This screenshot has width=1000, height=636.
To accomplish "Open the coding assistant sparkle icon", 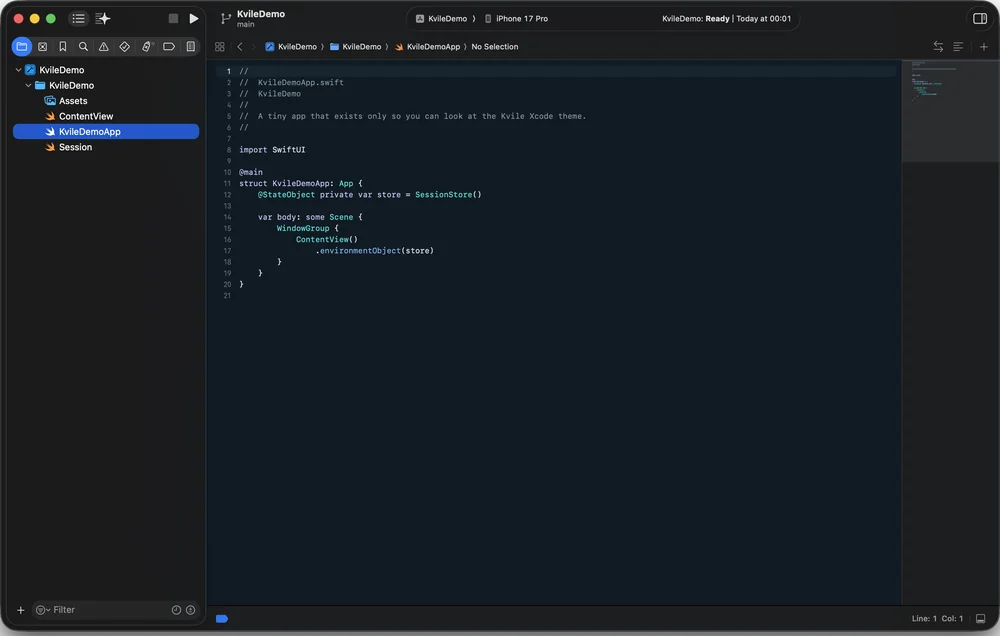I will point(103,18).
